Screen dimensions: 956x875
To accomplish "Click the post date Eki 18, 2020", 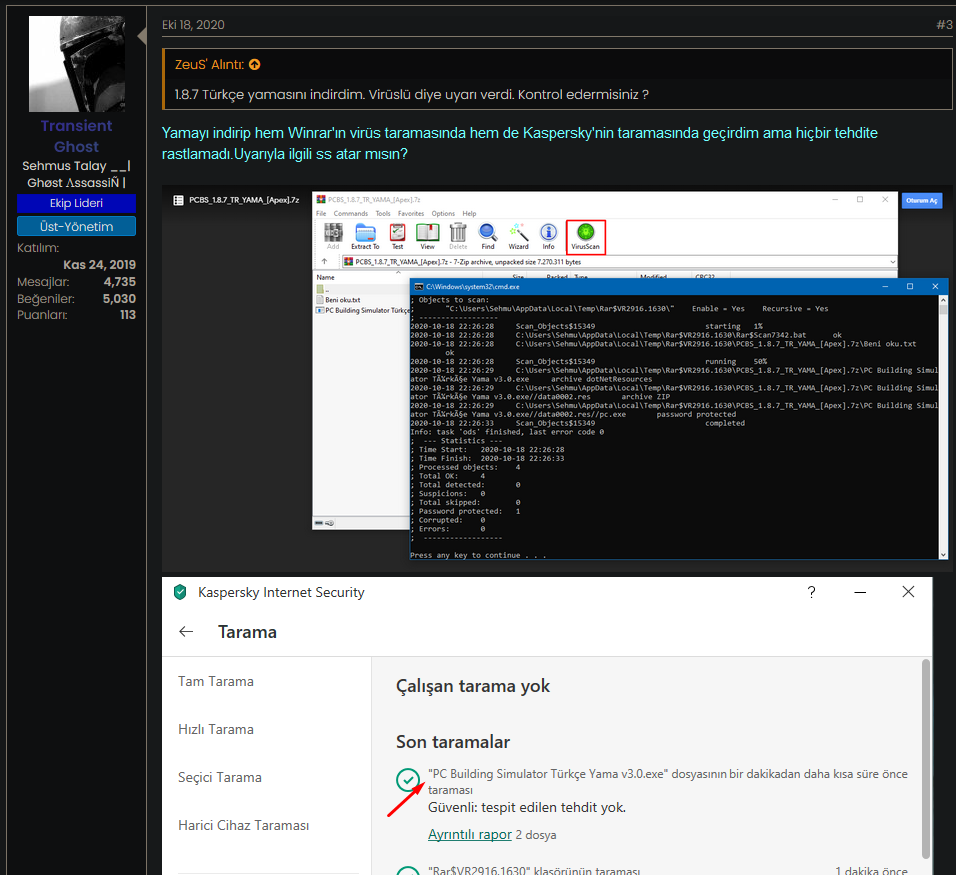I will 193,24.
